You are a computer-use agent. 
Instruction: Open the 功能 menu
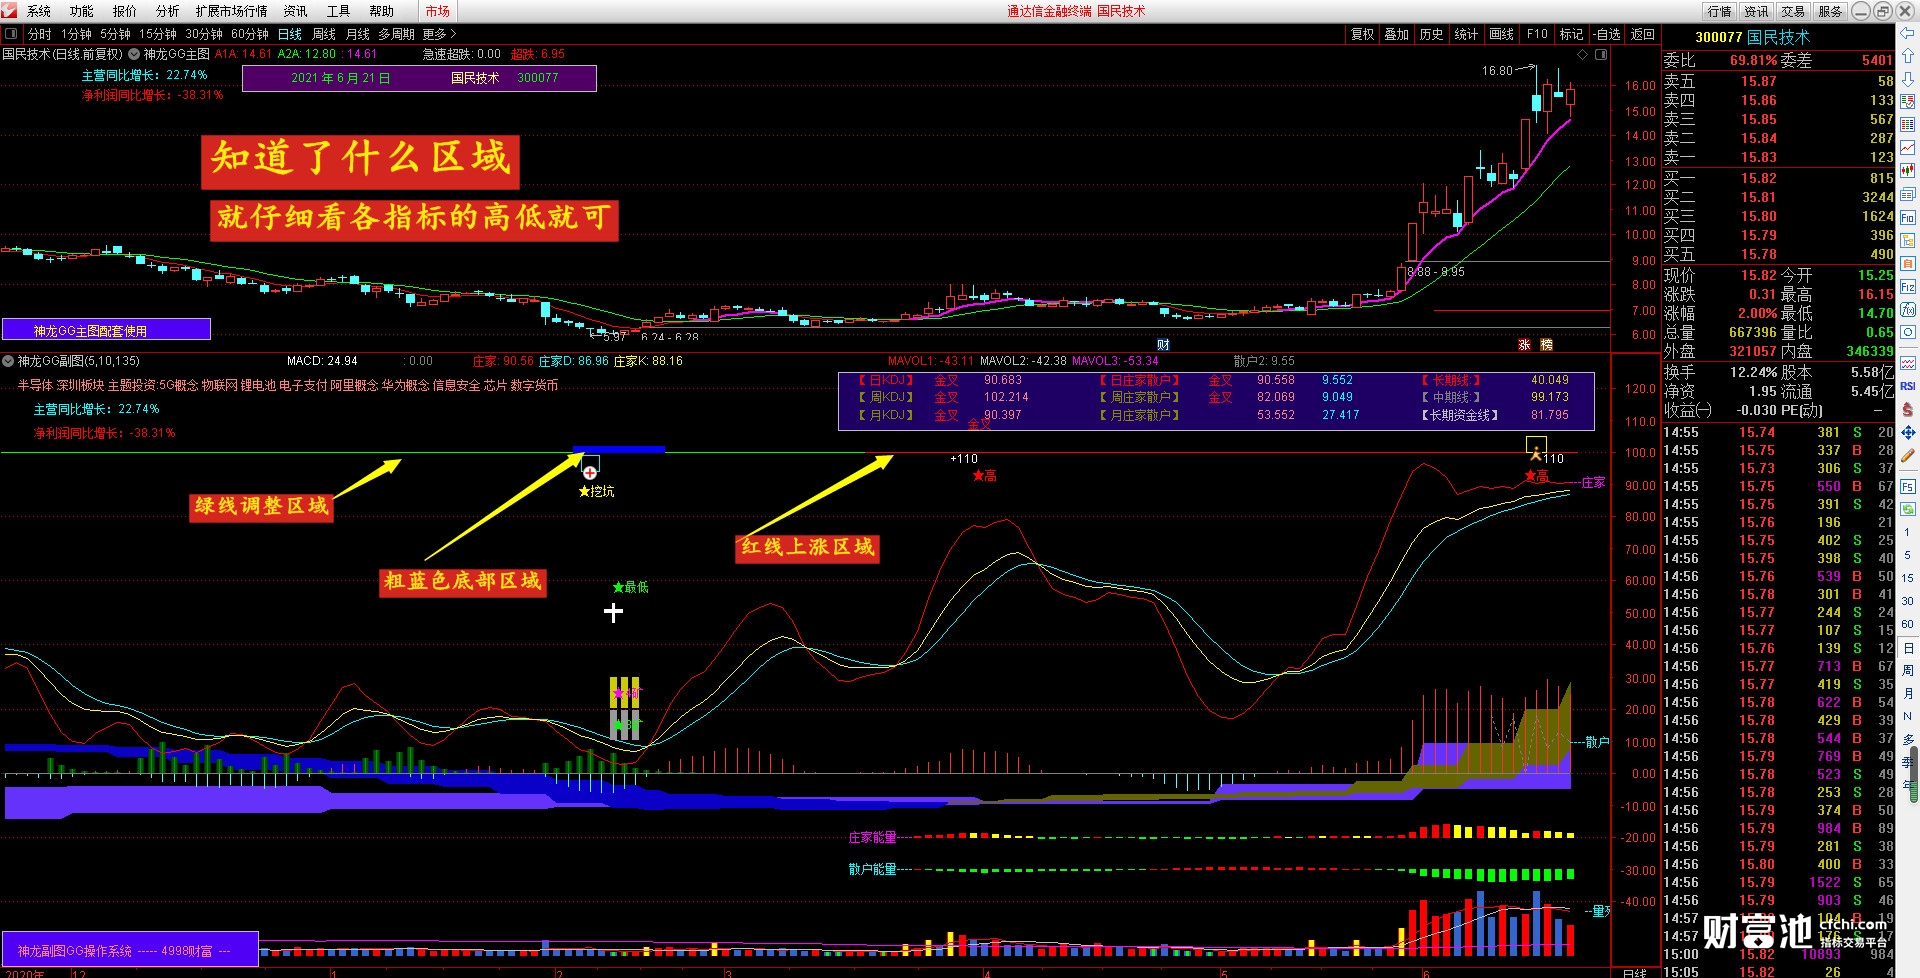pos(82,11)
